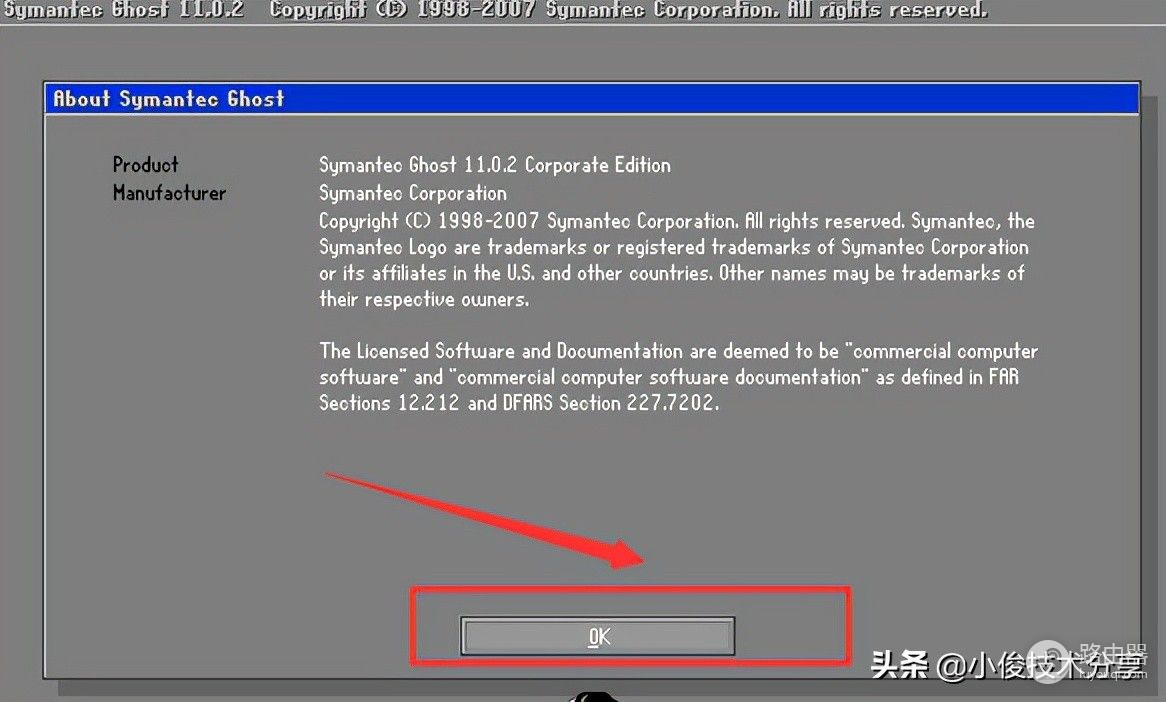Click the OK button
Screen dimensions: 1166x702
[x=598, y=636]
